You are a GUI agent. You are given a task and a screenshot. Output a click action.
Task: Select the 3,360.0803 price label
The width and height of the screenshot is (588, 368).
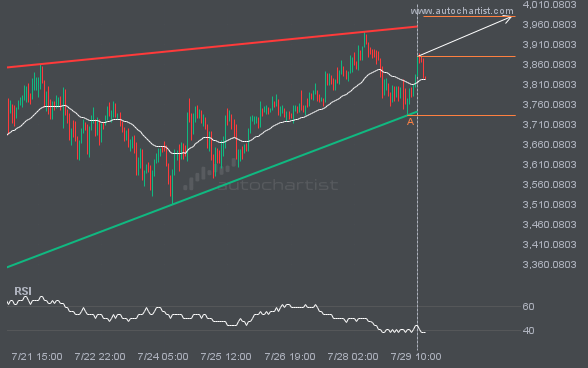tap(549, 264)
